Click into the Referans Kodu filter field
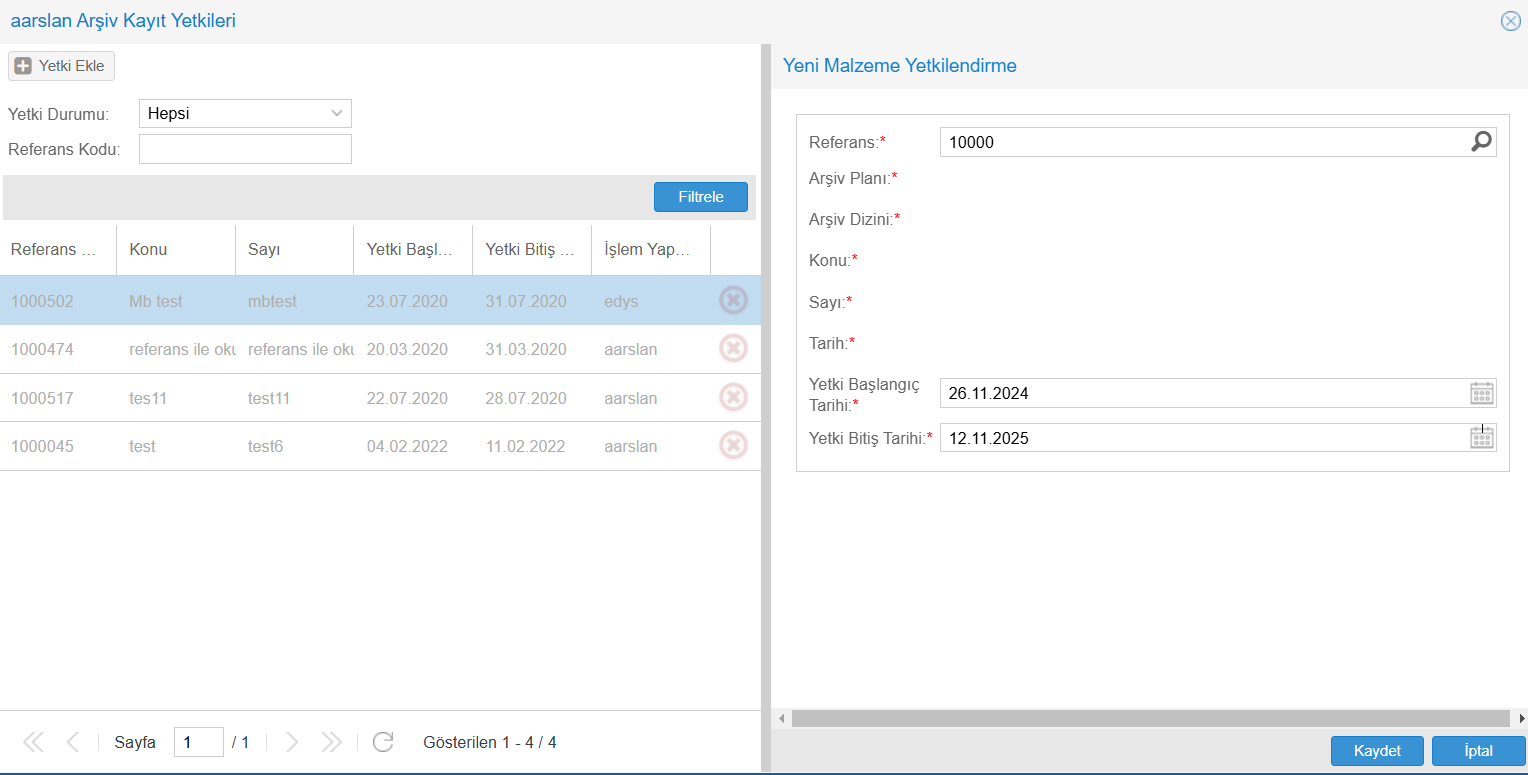This screenshot has height=775, width=1528. pos(245,149)
